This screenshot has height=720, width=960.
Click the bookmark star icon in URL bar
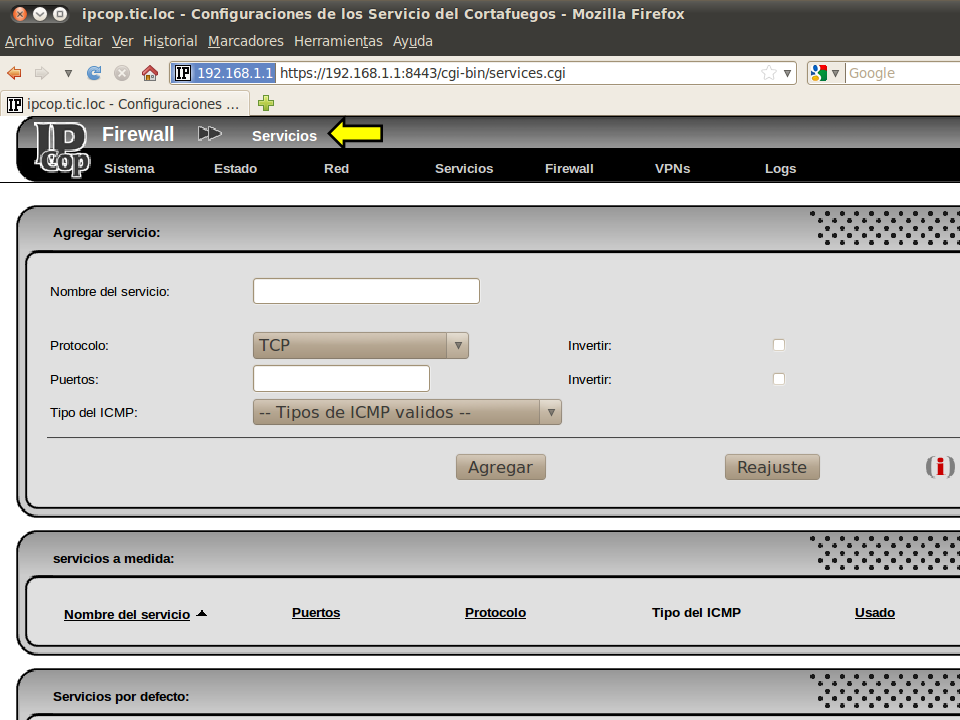coord(768,73)
